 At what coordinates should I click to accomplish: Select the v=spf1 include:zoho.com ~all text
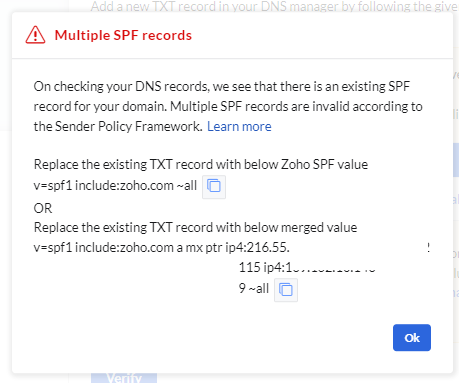pyautogui.click(x=115, y=185)
